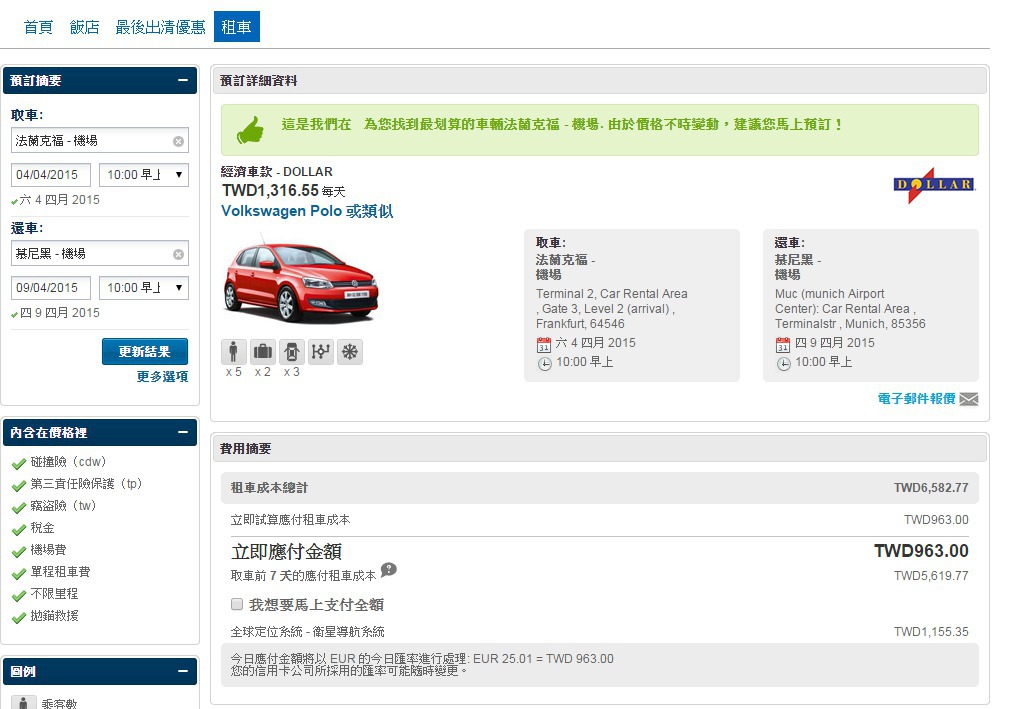
Task: Click the 竊盜險 (tw) inclusion item
Action: [63, 506]
